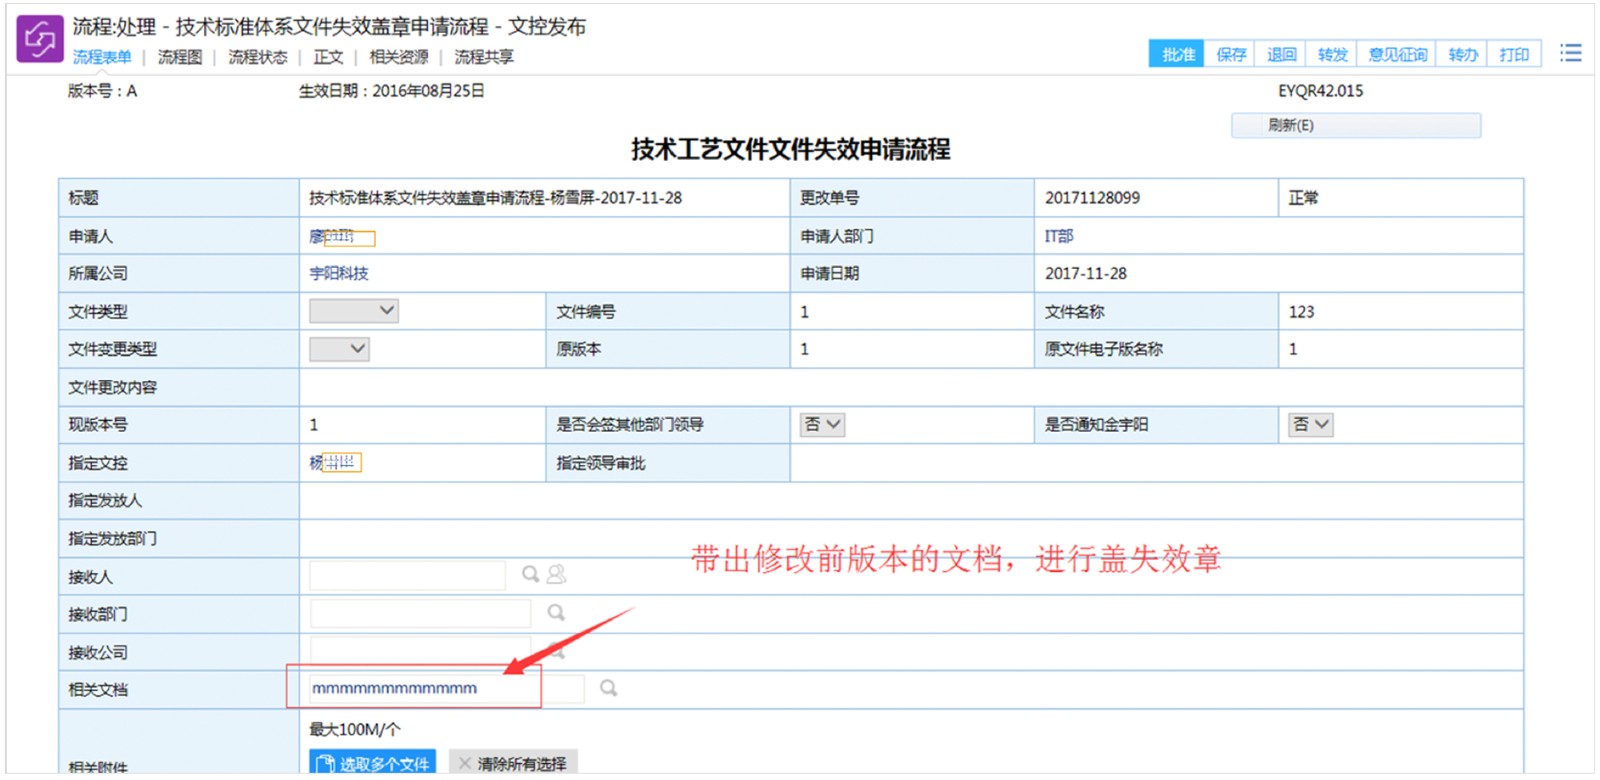Open the 宇阳科技 company link
The width and height of the screenshot is (1600, 780).
(x=339, y=273)
